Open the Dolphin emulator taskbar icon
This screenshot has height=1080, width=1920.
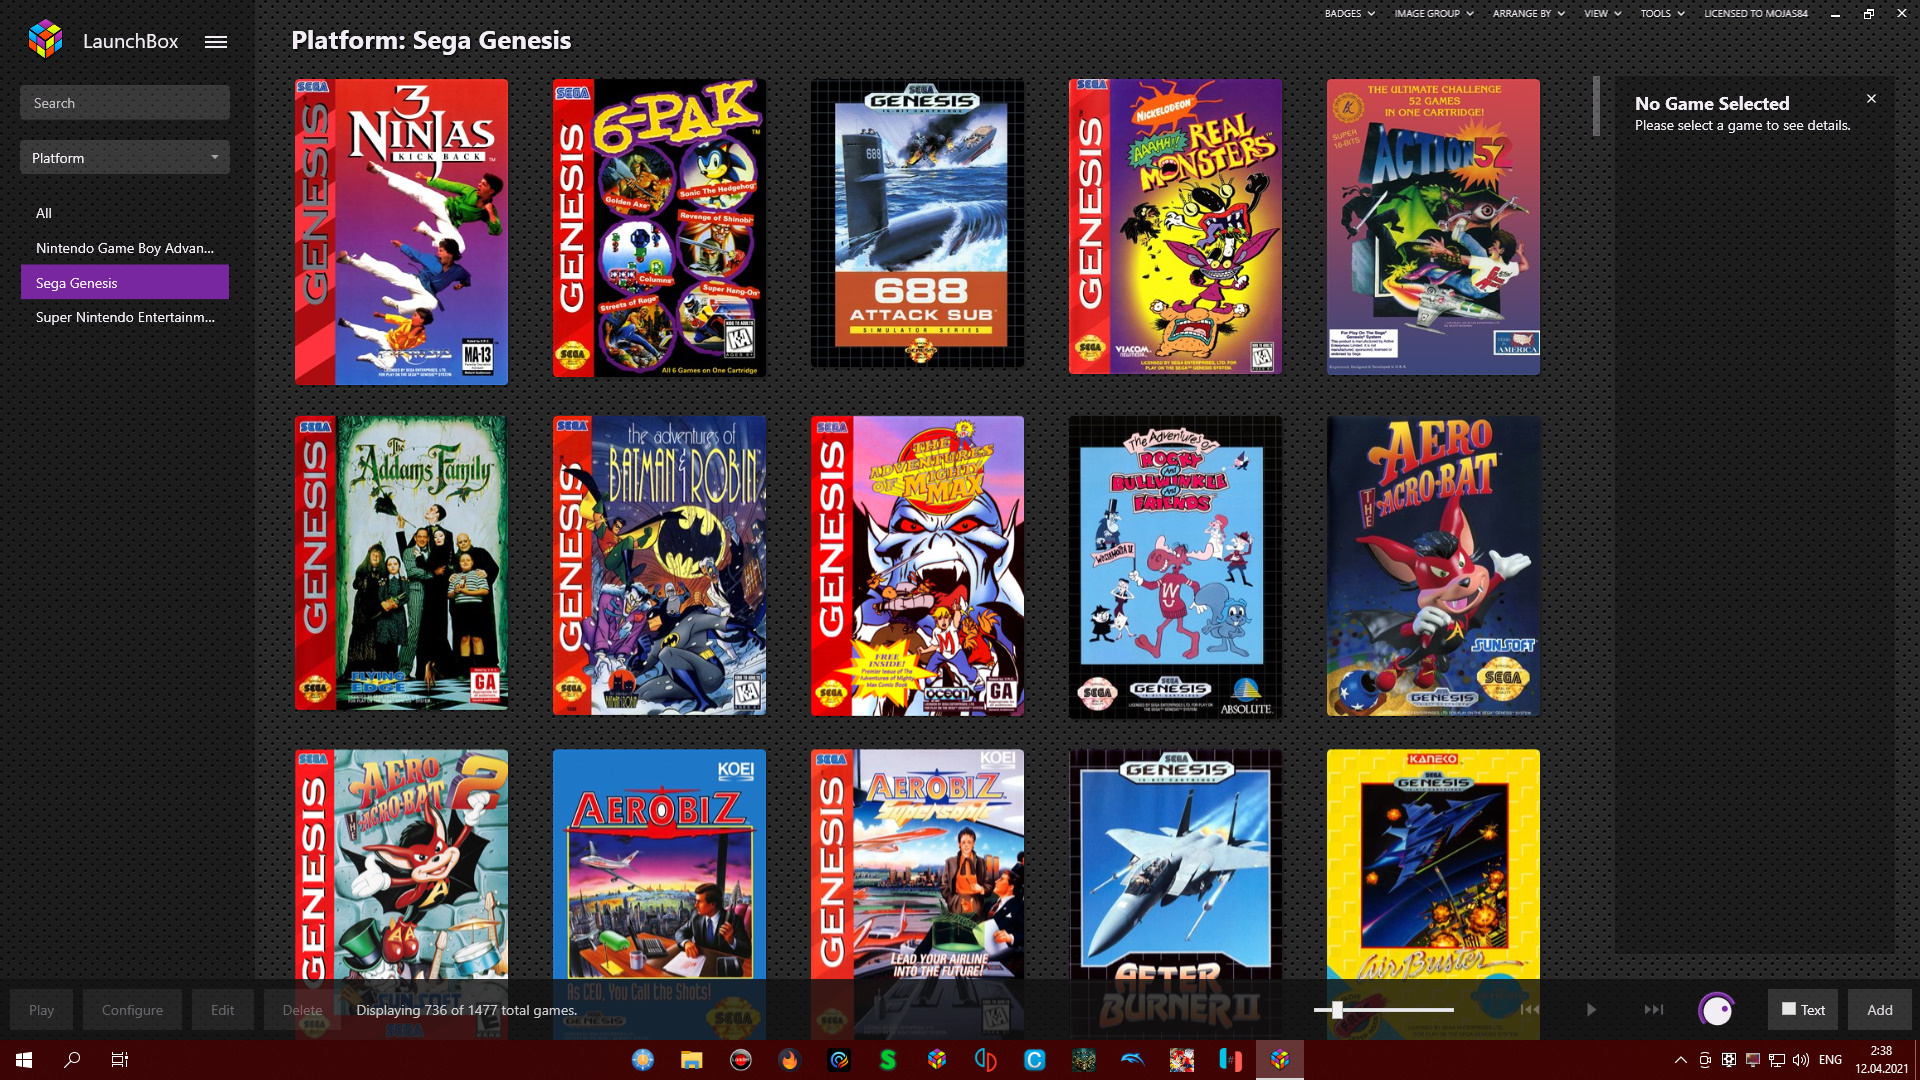pyautogui.click(x=1133, y=1060)
